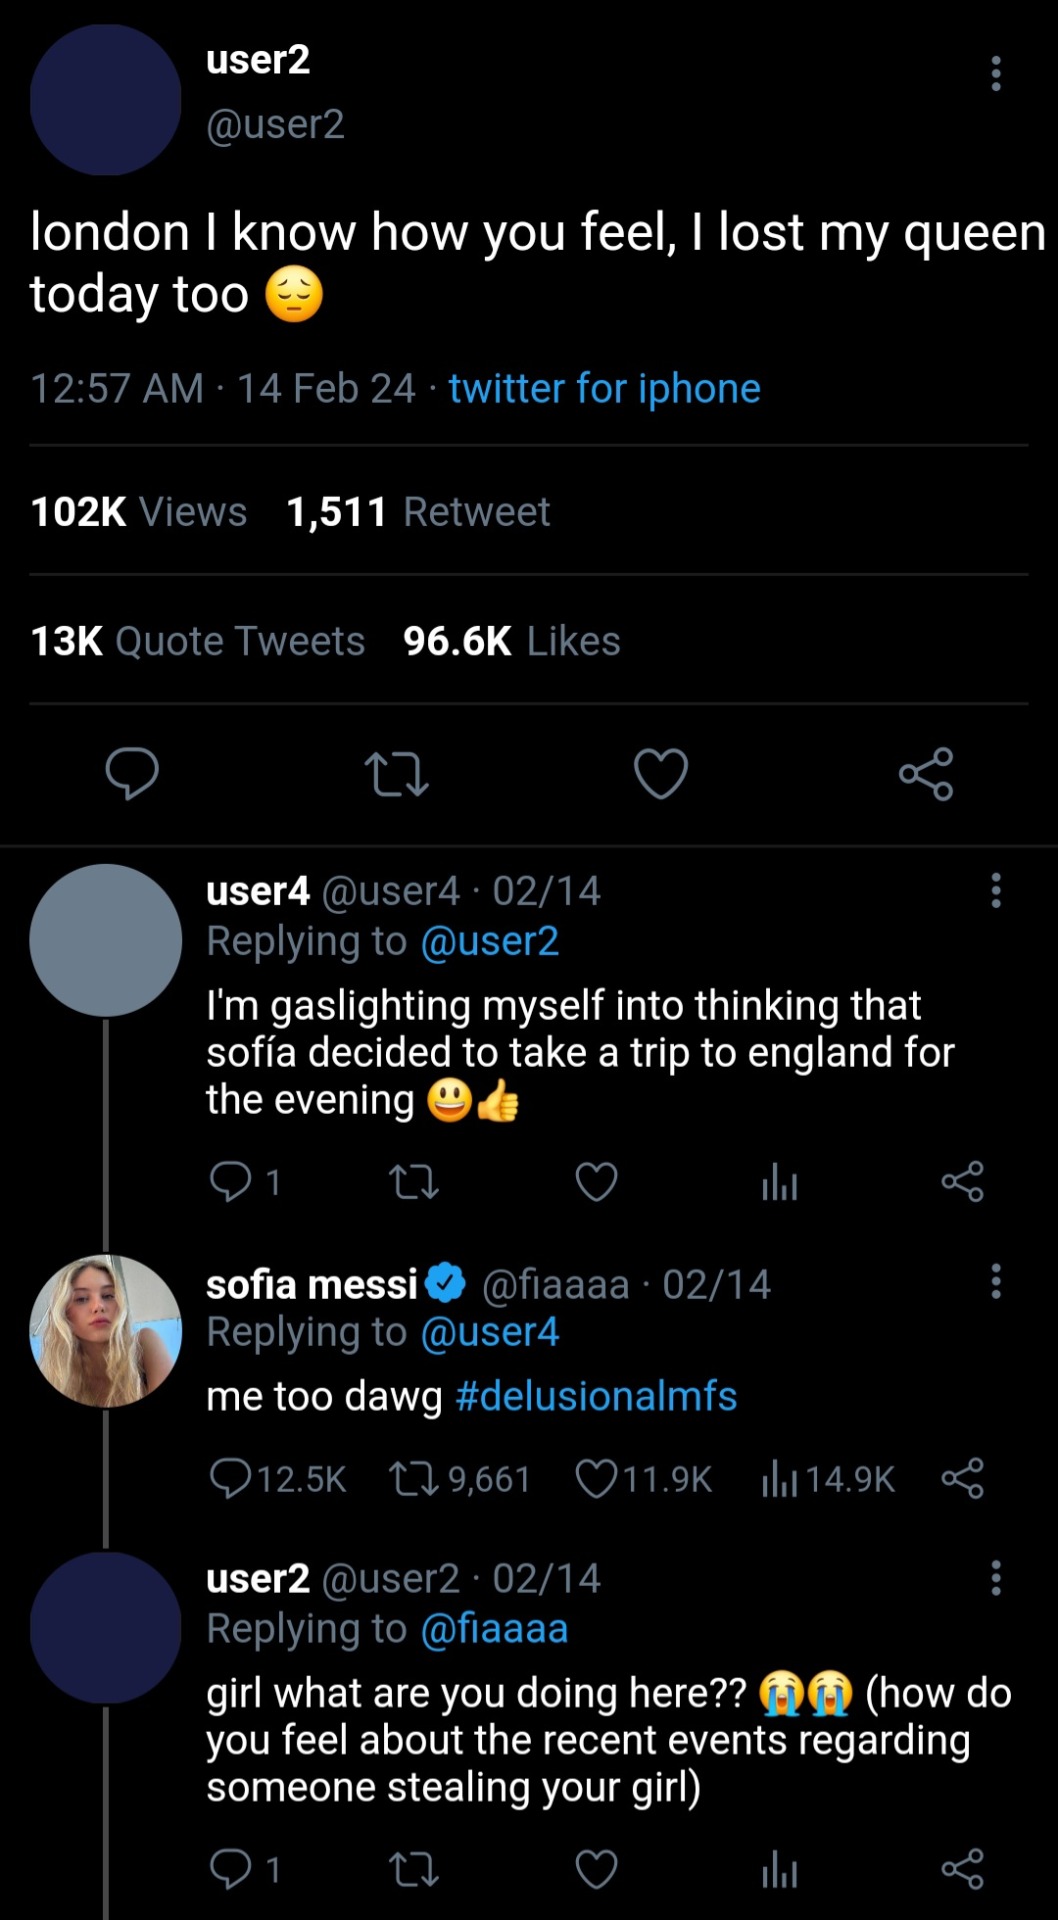
Task: Retweet the main tweet by user2
Action: (397, 774)
